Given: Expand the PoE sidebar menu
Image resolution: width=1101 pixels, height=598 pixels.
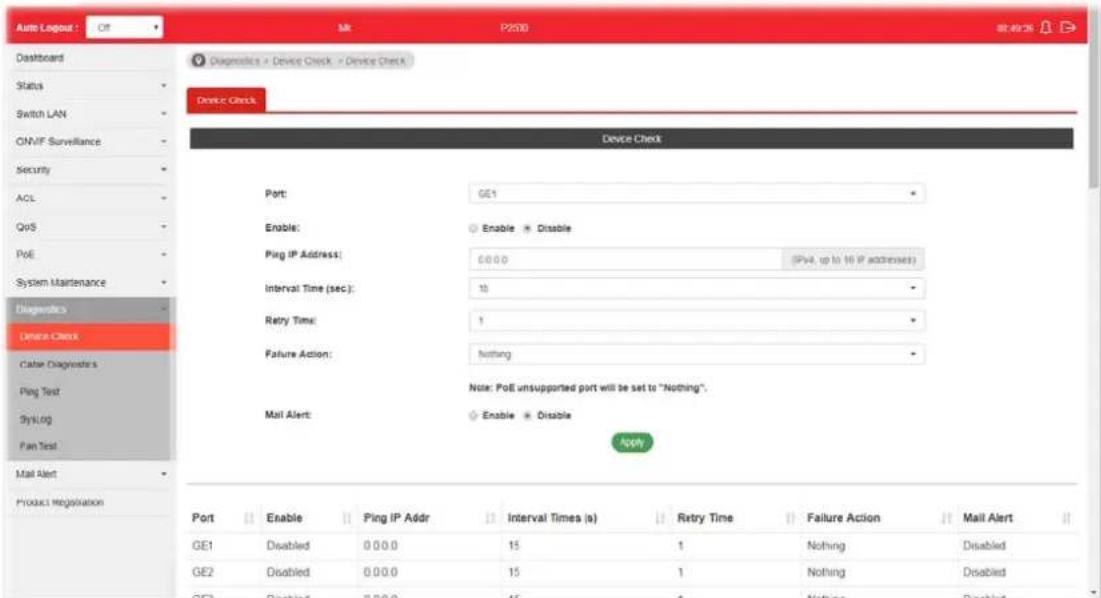Looking at the screenshot, I should 90,254.
